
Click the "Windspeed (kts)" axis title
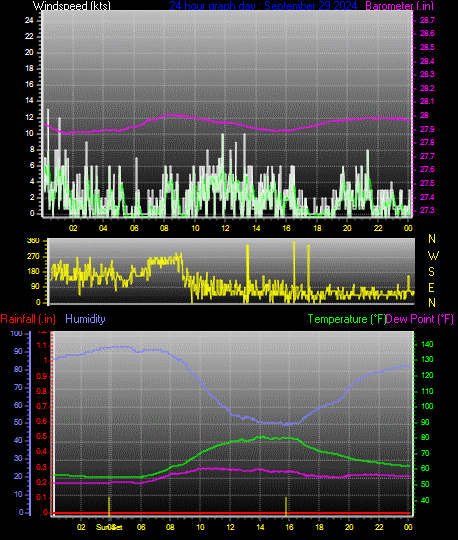72,6
